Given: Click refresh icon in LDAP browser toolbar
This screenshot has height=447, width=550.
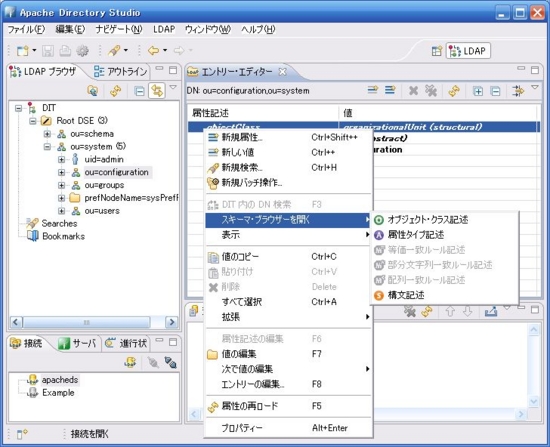Looking at the screenshot, I should pyautogui.click(x=115, y=91).
